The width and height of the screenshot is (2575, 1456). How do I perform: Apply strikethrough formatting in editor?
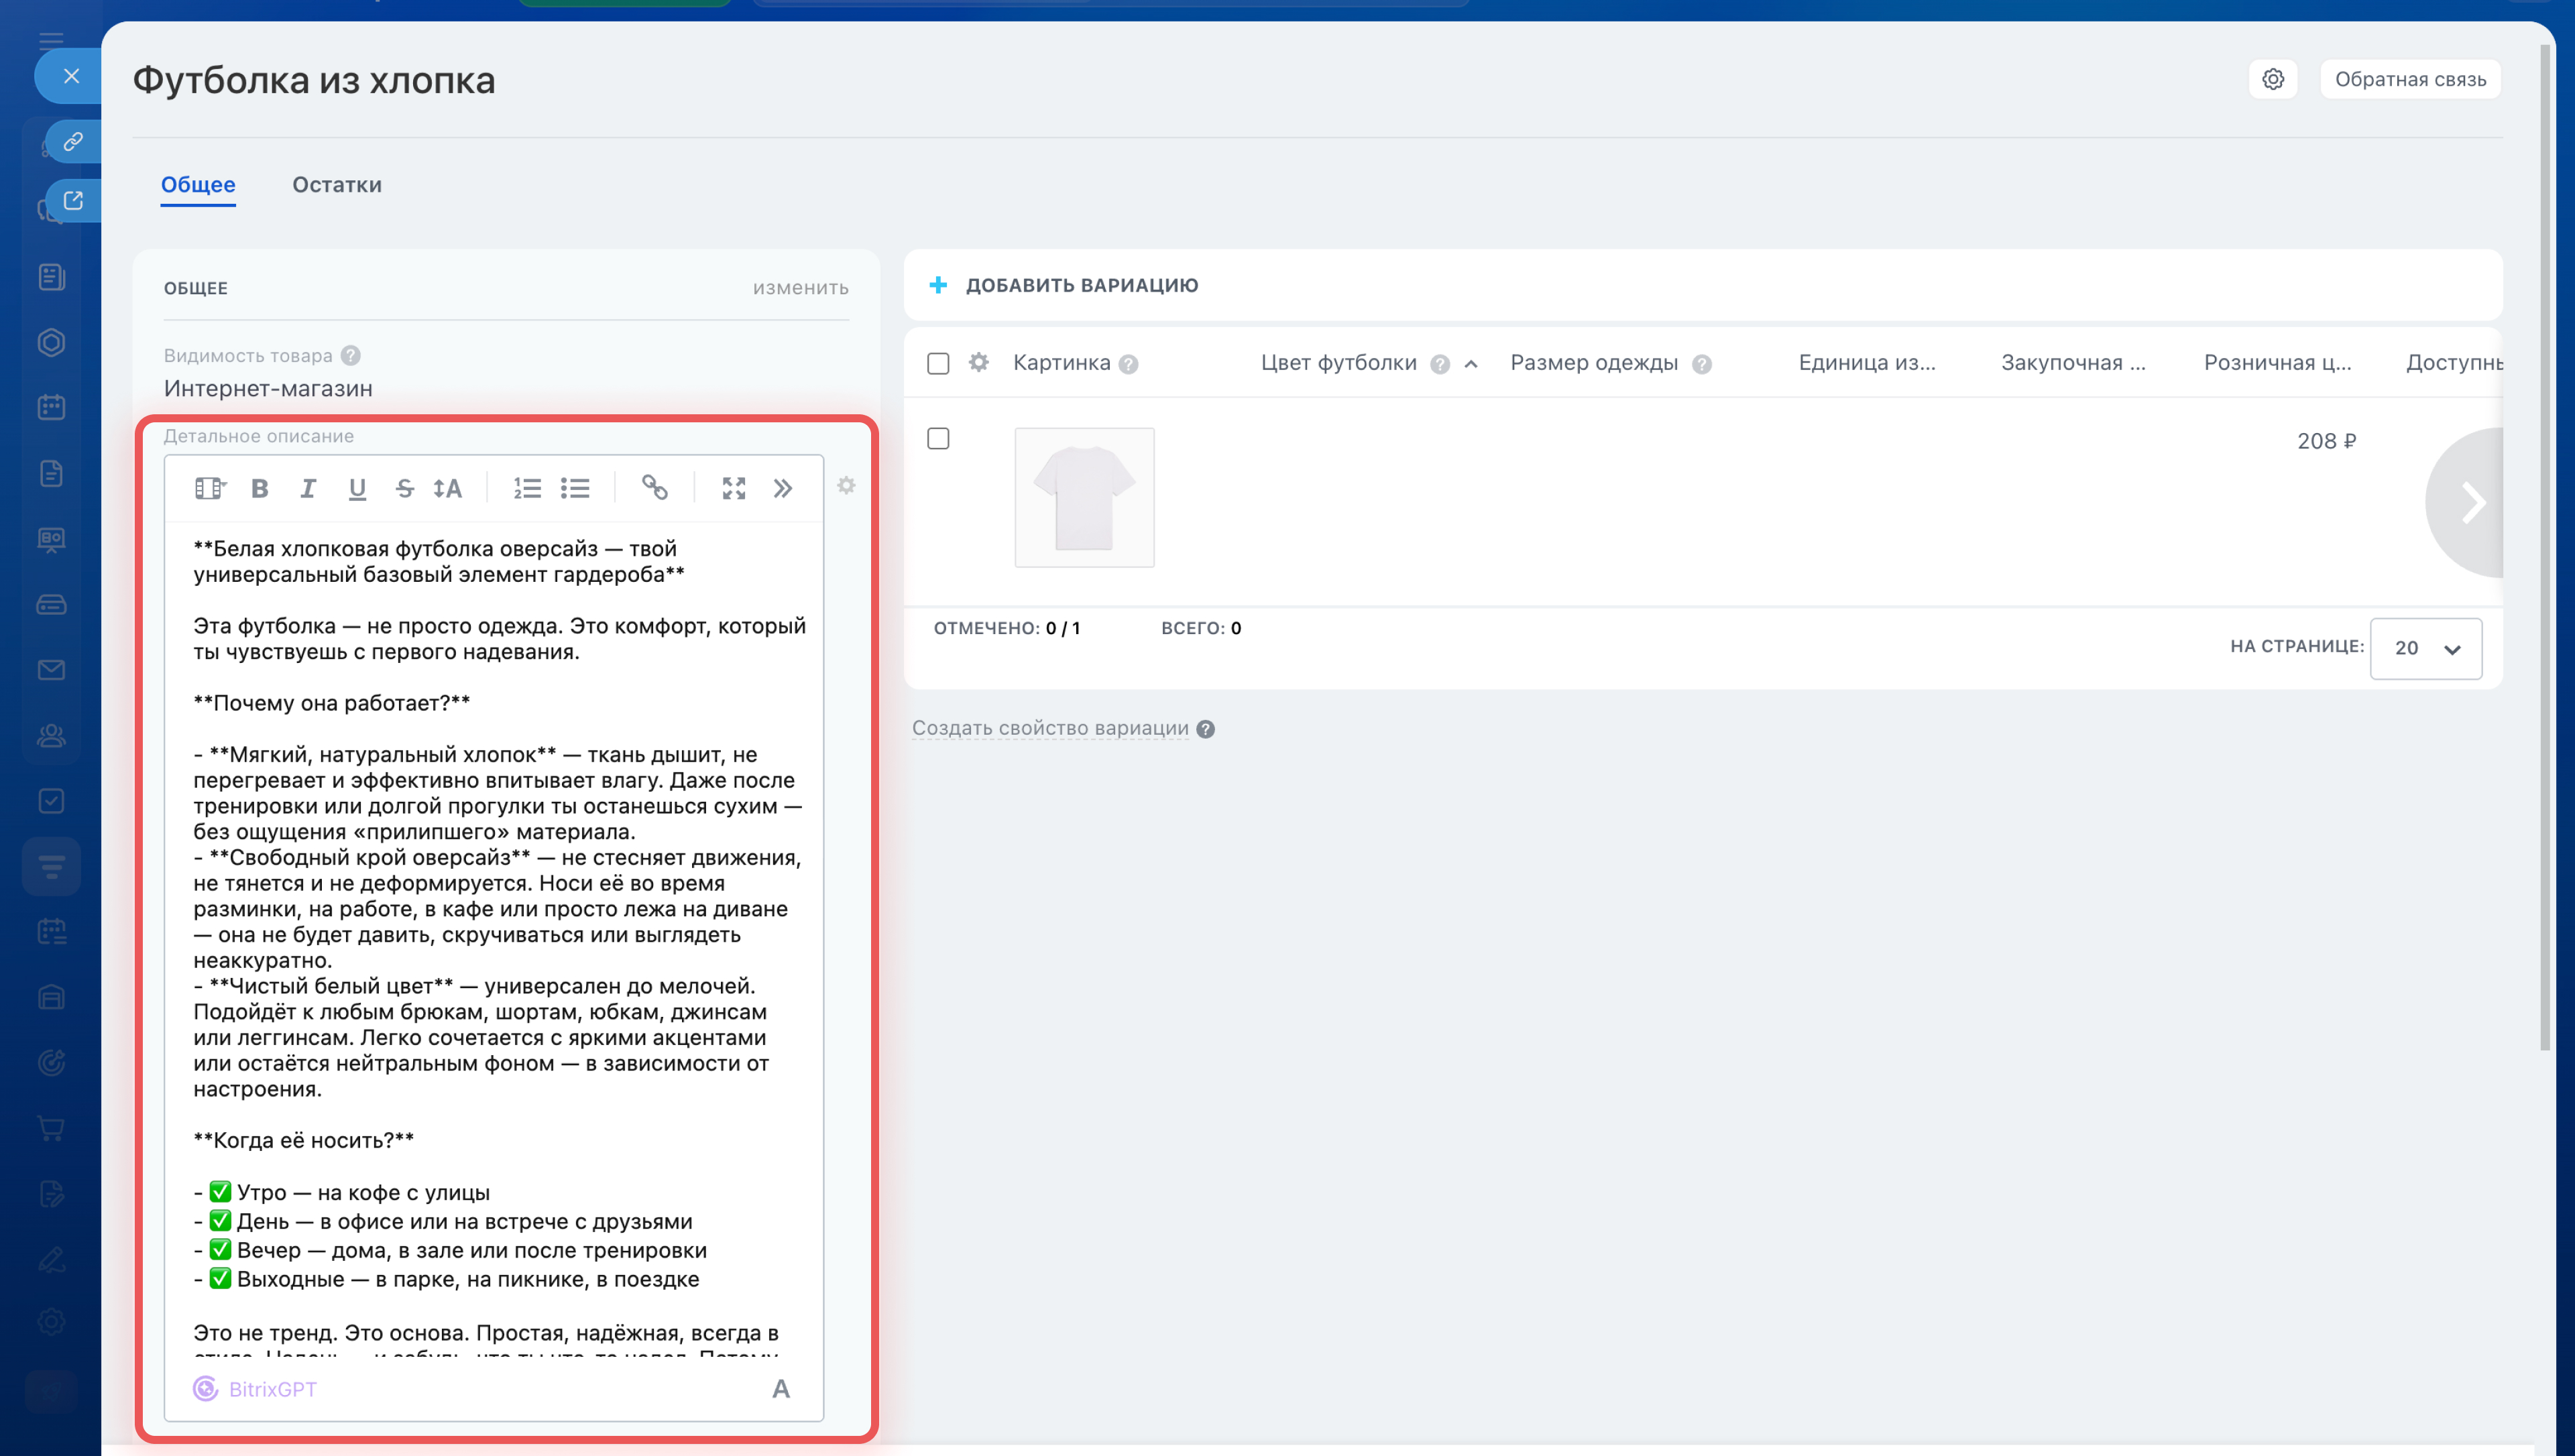[404, 488]
